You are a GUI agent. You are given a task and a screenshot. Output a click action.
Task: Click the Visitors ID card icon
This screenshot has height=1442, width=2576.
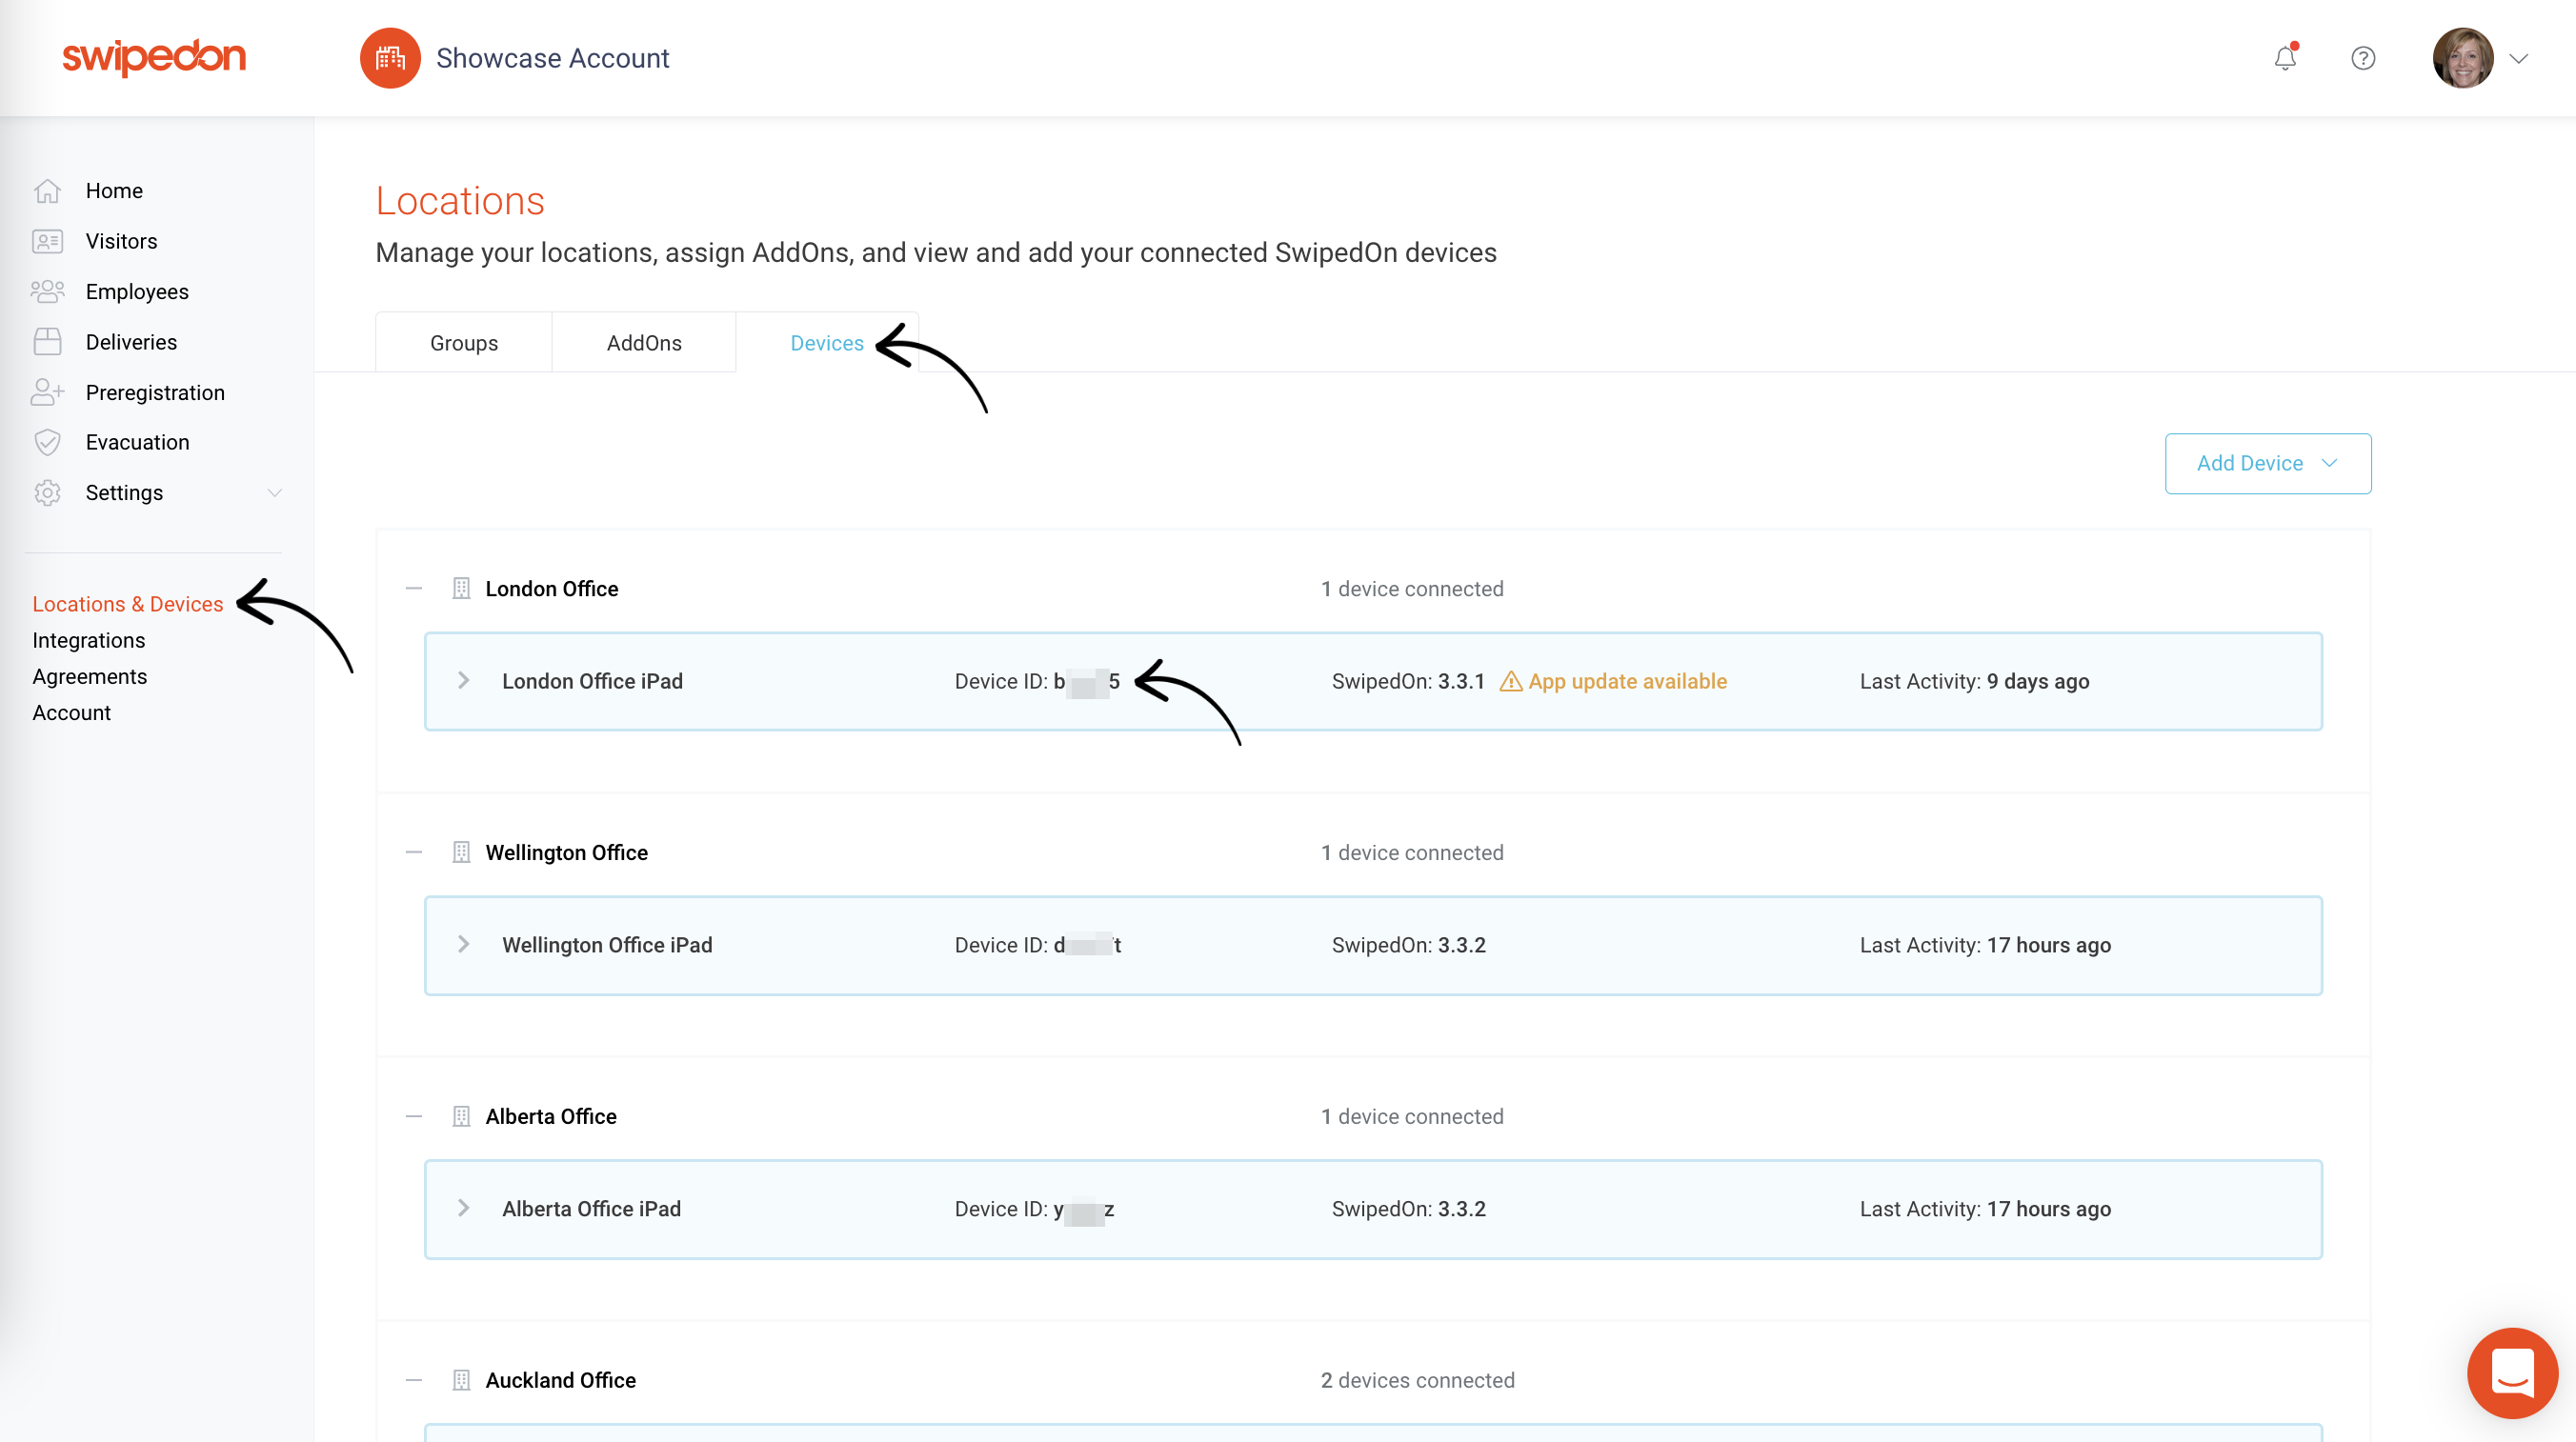[x=47, y=241]
